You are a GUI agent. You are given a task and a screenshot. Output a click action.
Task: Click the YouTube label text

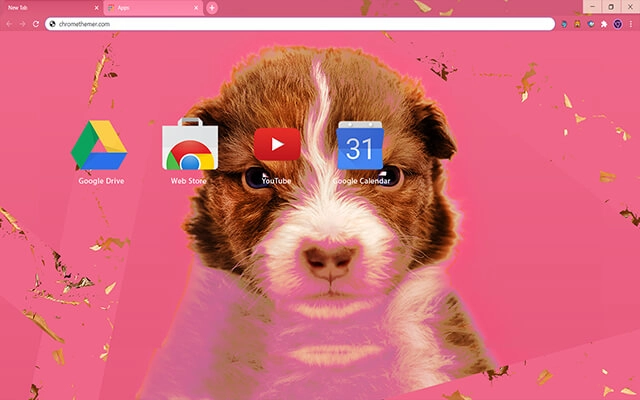pos(276,181)
